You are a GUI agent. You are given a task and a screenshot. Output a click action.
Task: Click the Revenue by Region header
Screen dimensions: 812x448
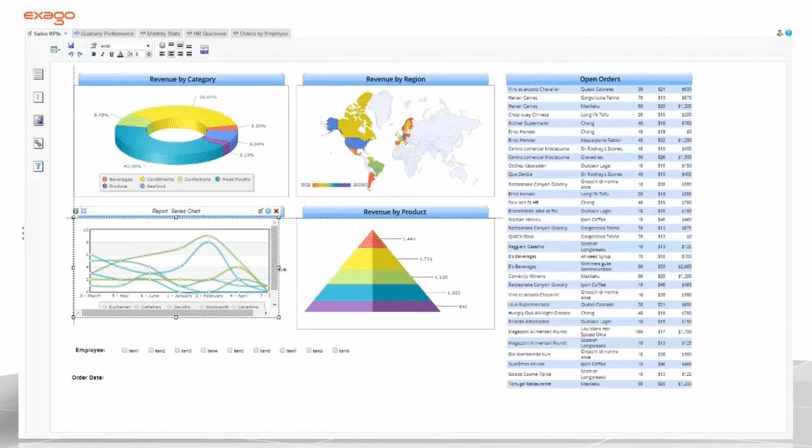click(x=394, y=79)
